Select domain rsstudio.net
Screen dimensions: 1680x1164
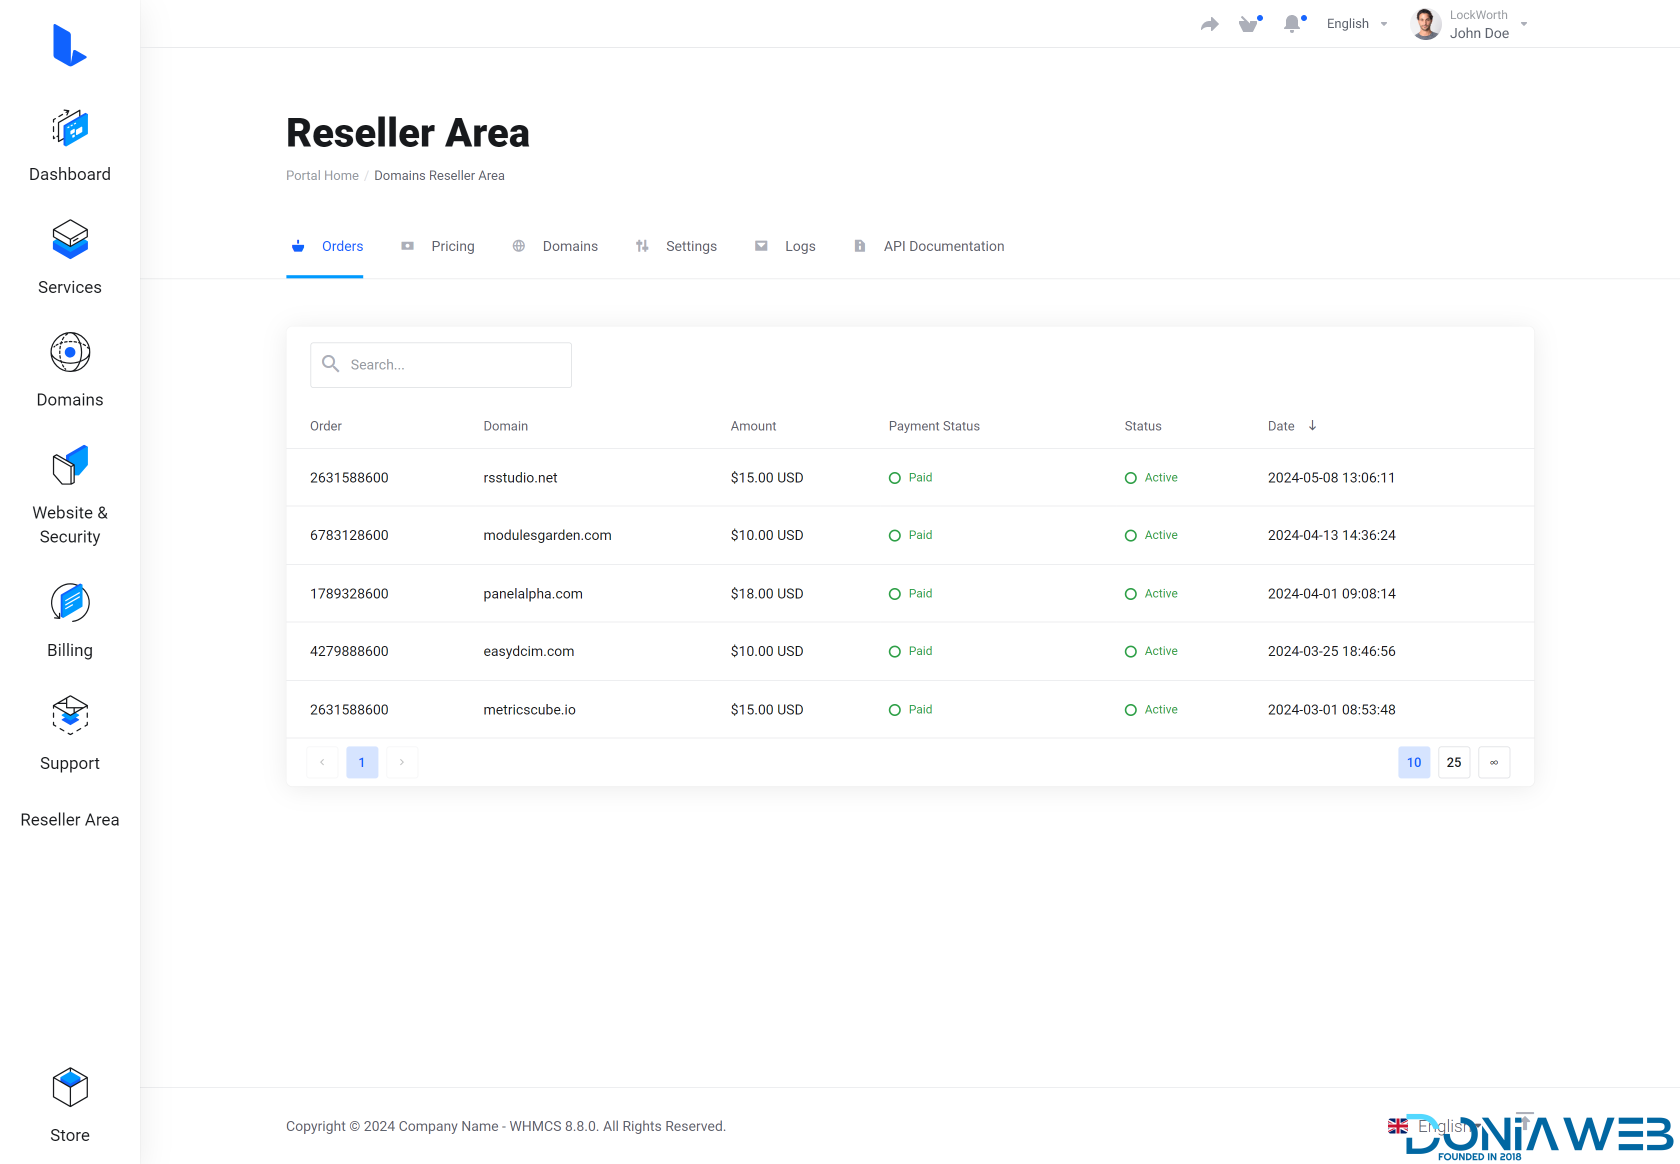click(520, 478)
